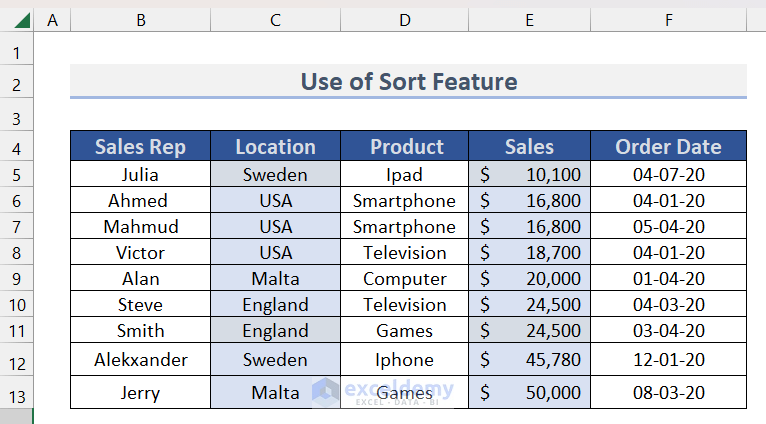This screenshot has height=424, width=766.
Task: Select column B header
Action: click(x=140, y=20)
